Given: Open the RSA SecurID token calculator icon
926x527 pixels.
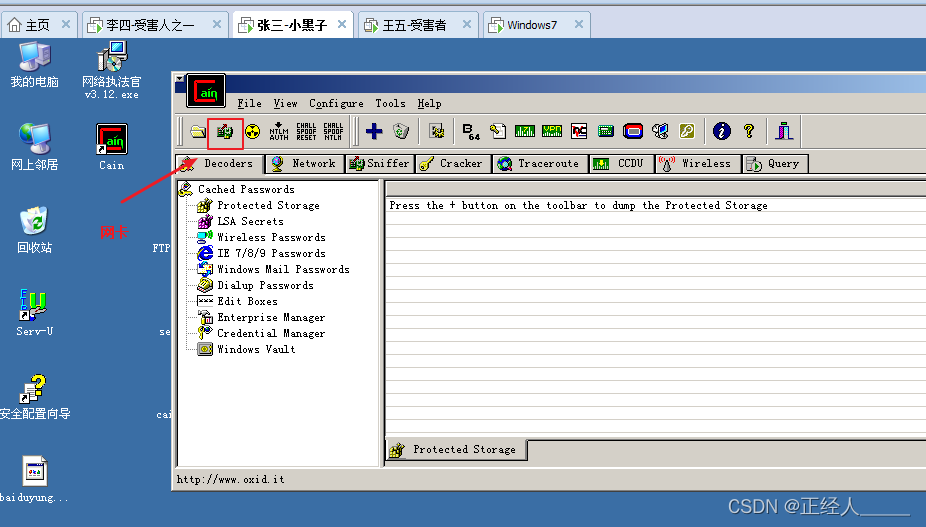Looking at the screenshot, I should pos(632,131).
